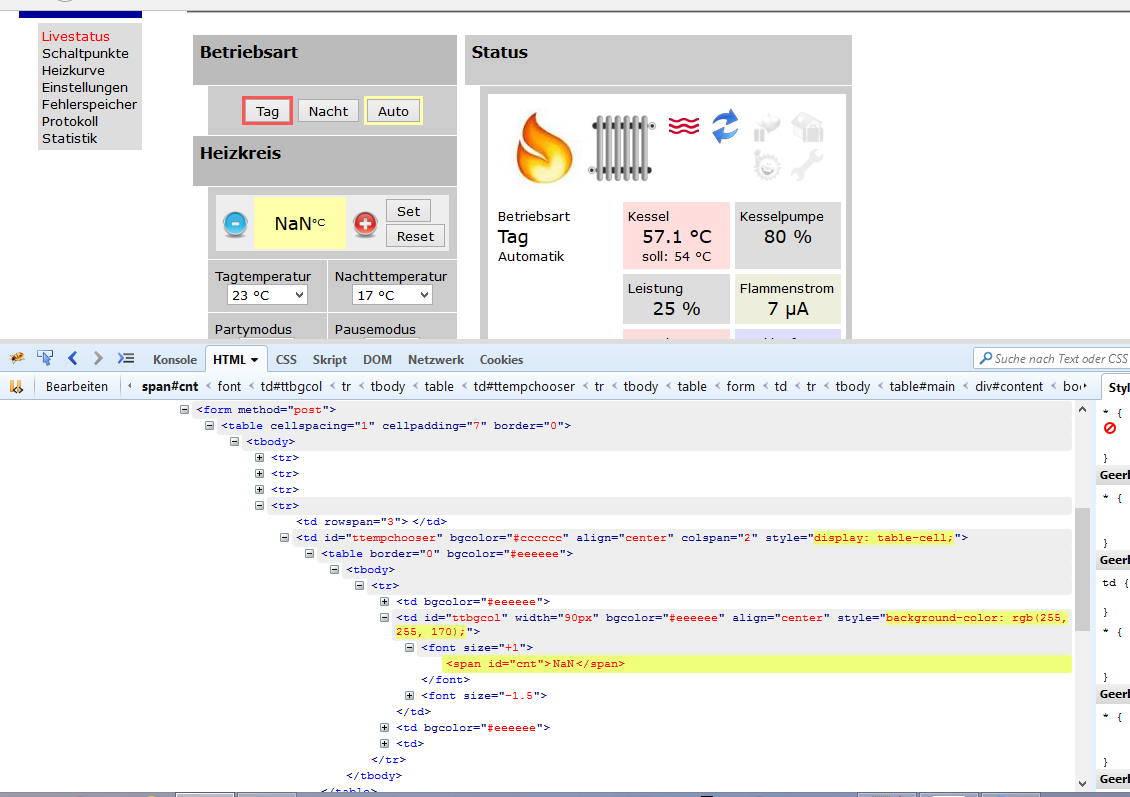Click the Flammenstrom 7 µA cell

click(x=788, y=299)
